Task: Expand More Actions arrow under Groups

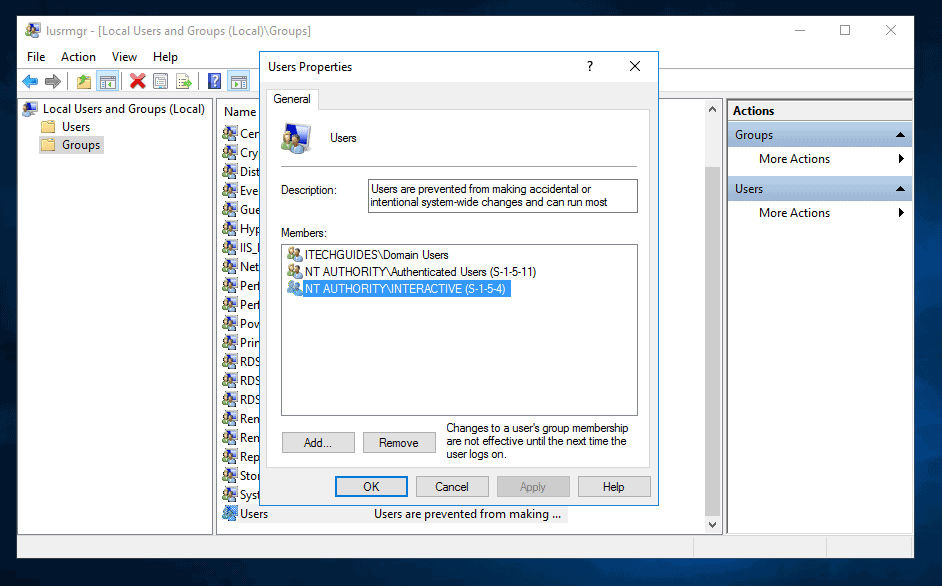Action: point(901,159)
